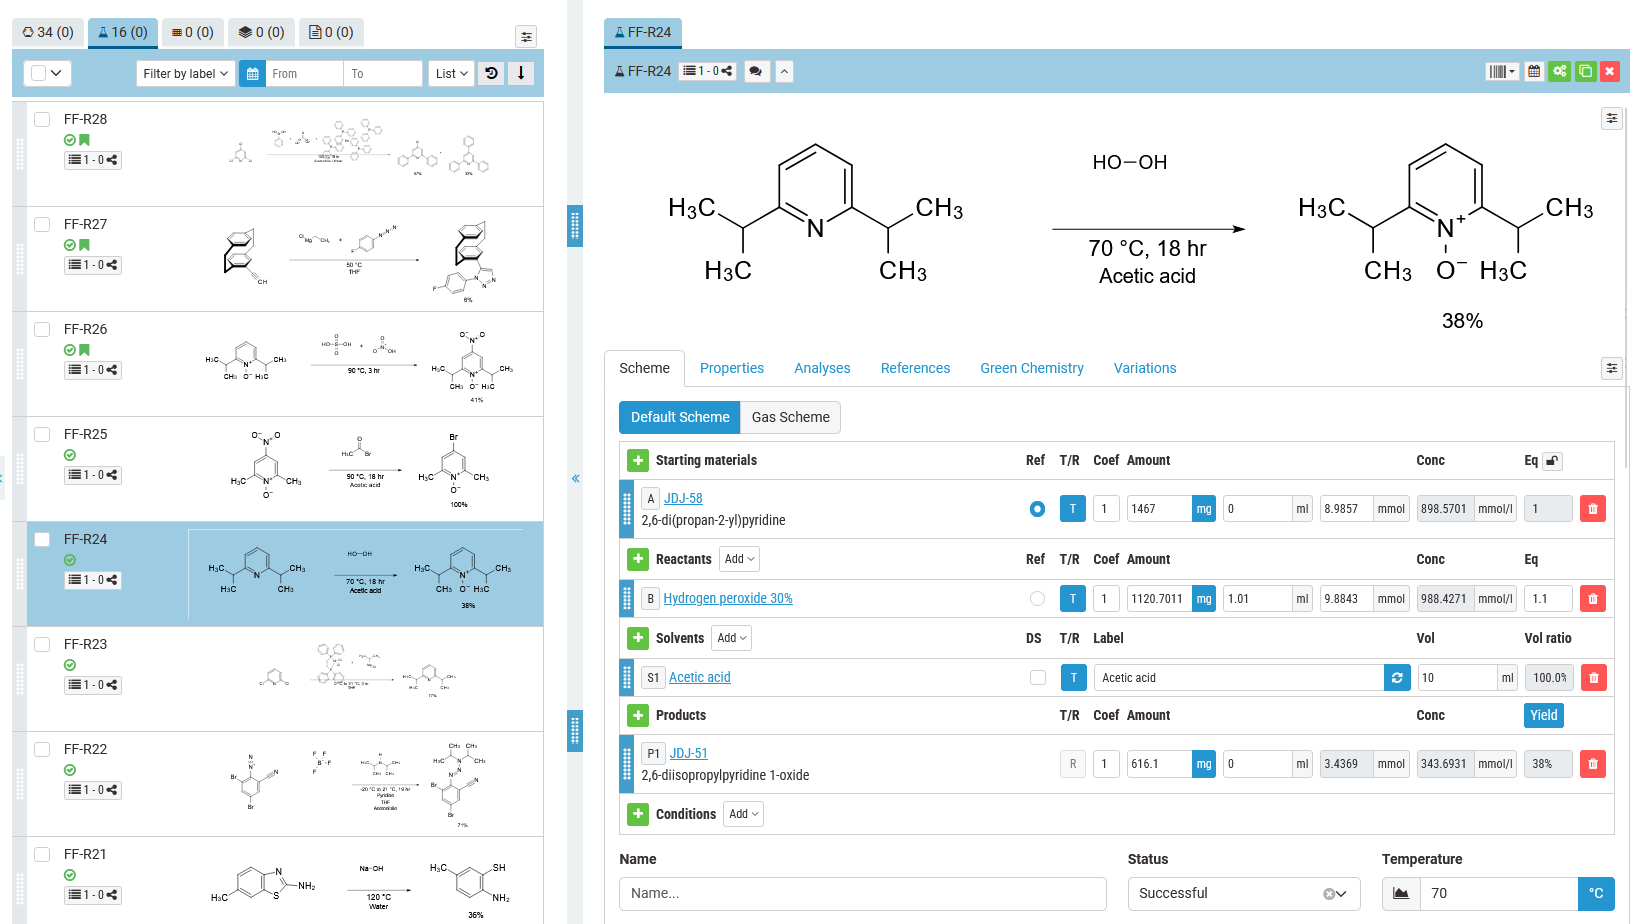Check the checkbox for reaction FF-R25

click(41, 434)
